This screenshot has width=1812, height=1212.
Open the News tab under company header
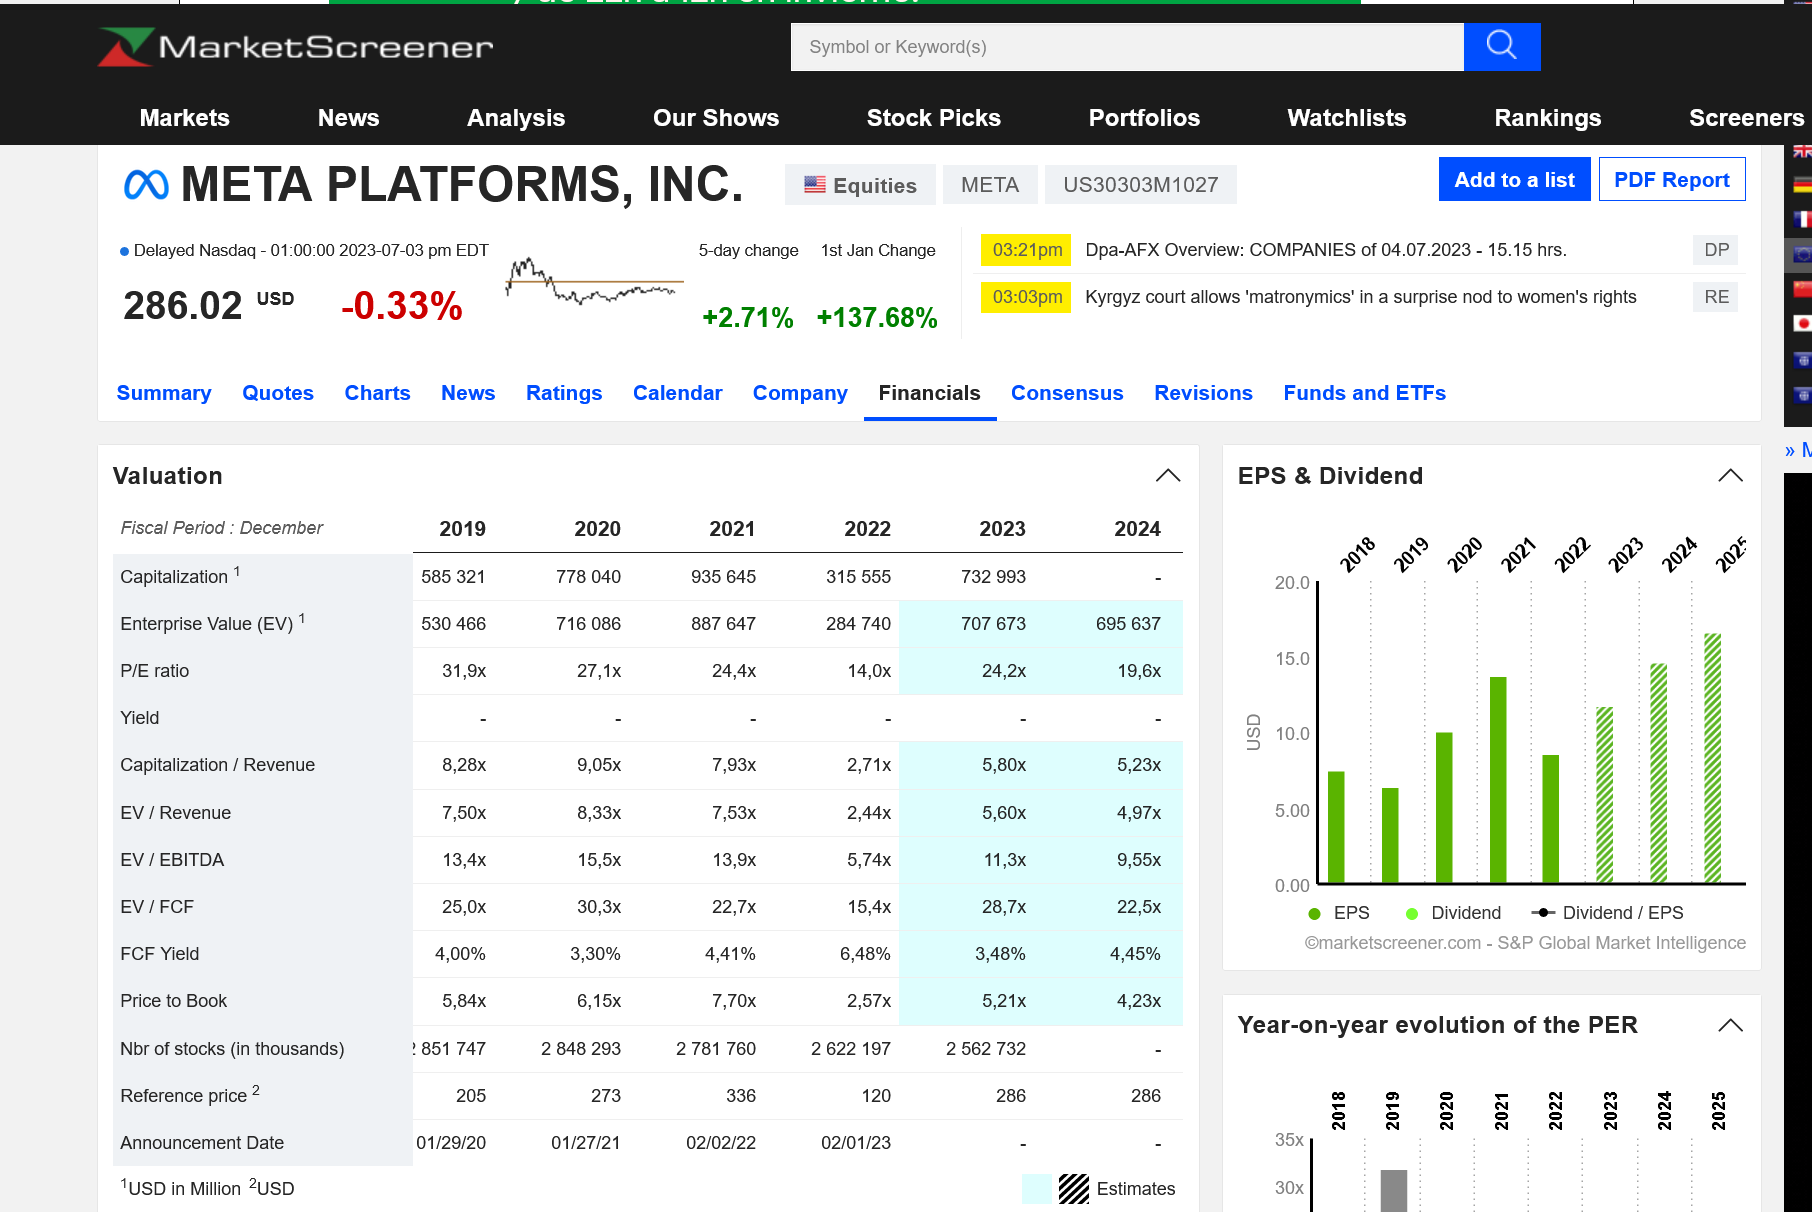click(468, 393)
